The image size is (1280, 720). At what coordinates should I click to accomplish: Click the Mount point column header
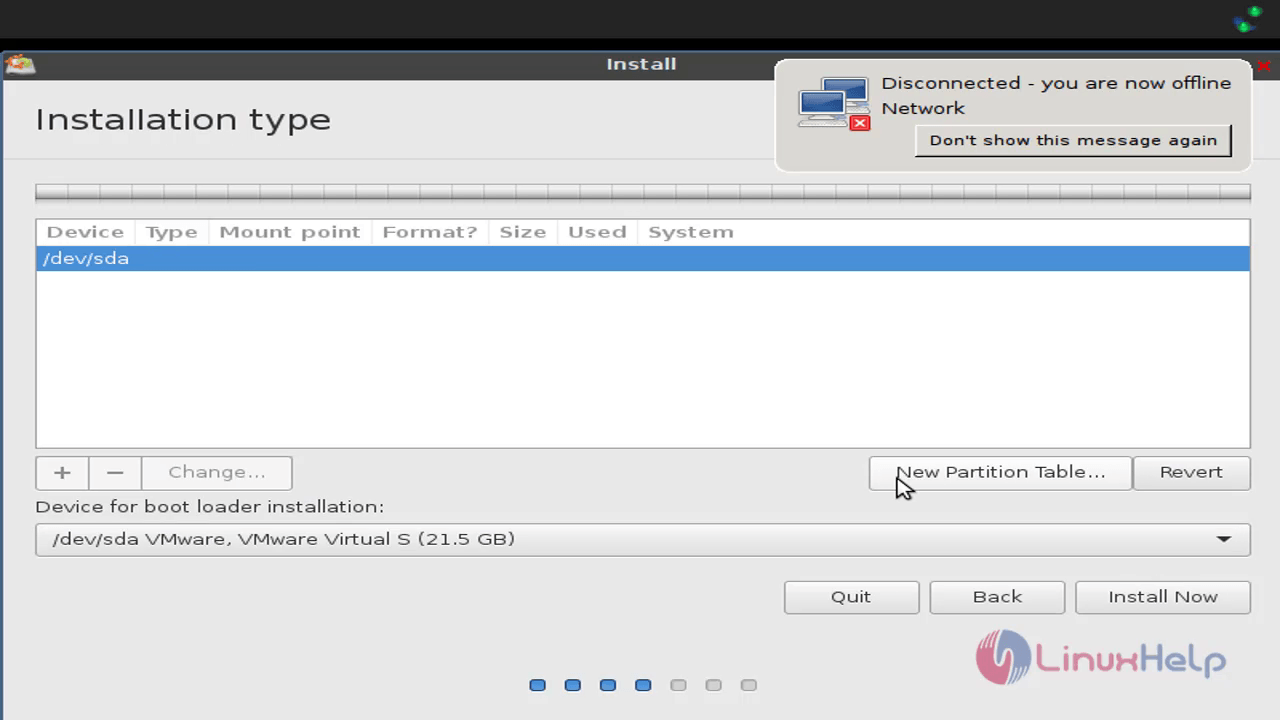(x=289, y=232)
